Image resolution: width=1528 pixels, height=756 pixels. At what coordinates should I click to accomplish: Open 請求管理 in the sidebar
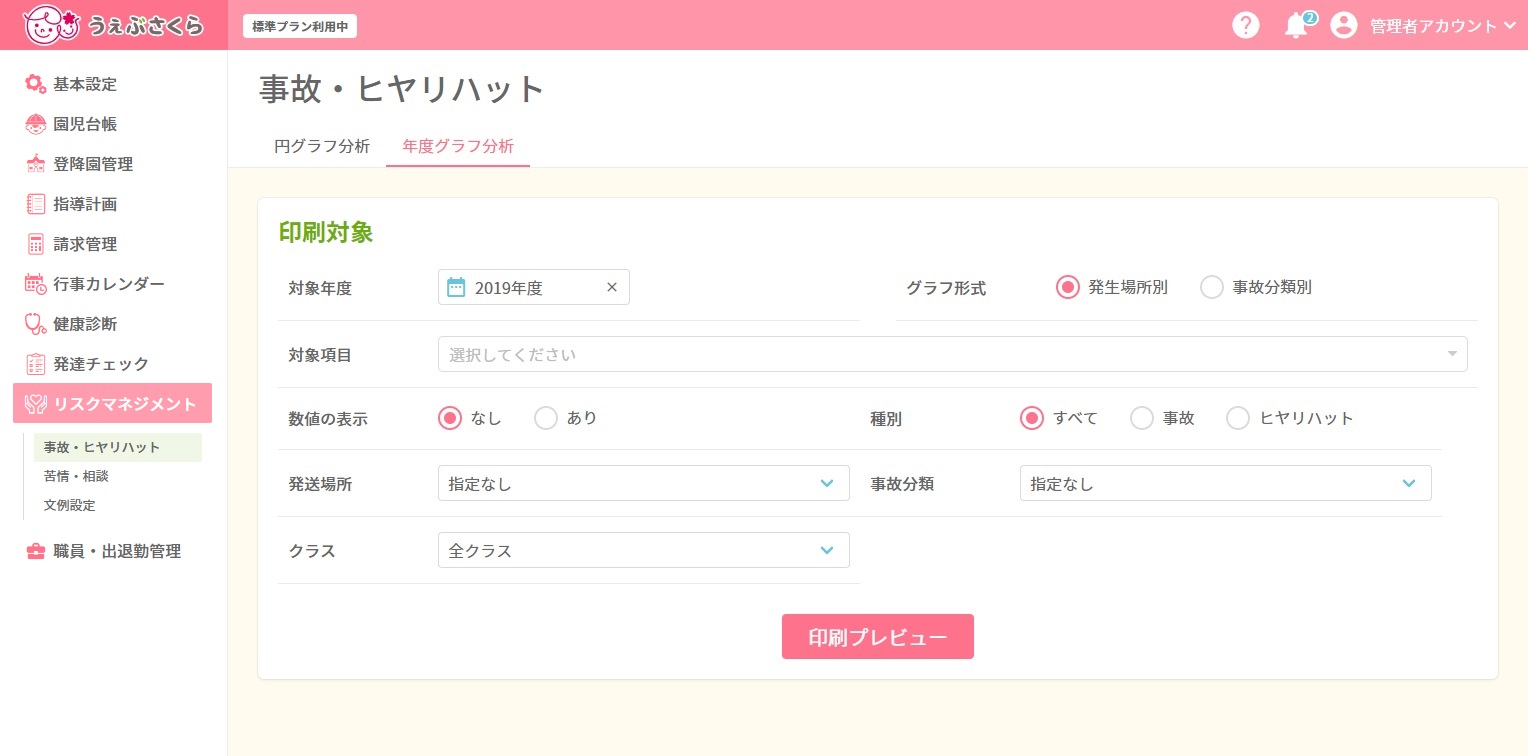(85, 244)
